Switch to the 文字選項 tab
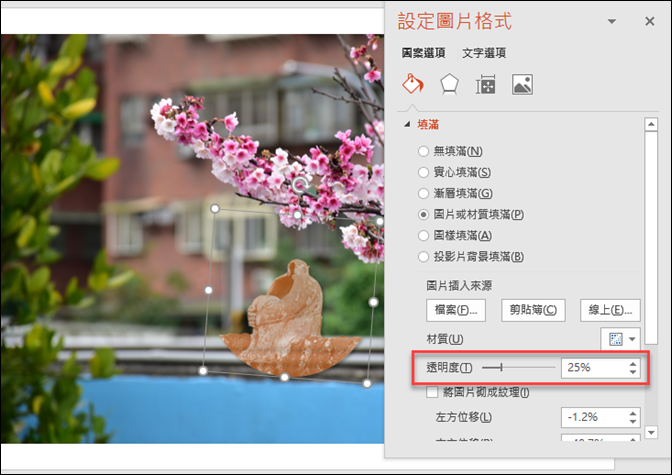Screen dimensions: 672x475 point(484,53)
